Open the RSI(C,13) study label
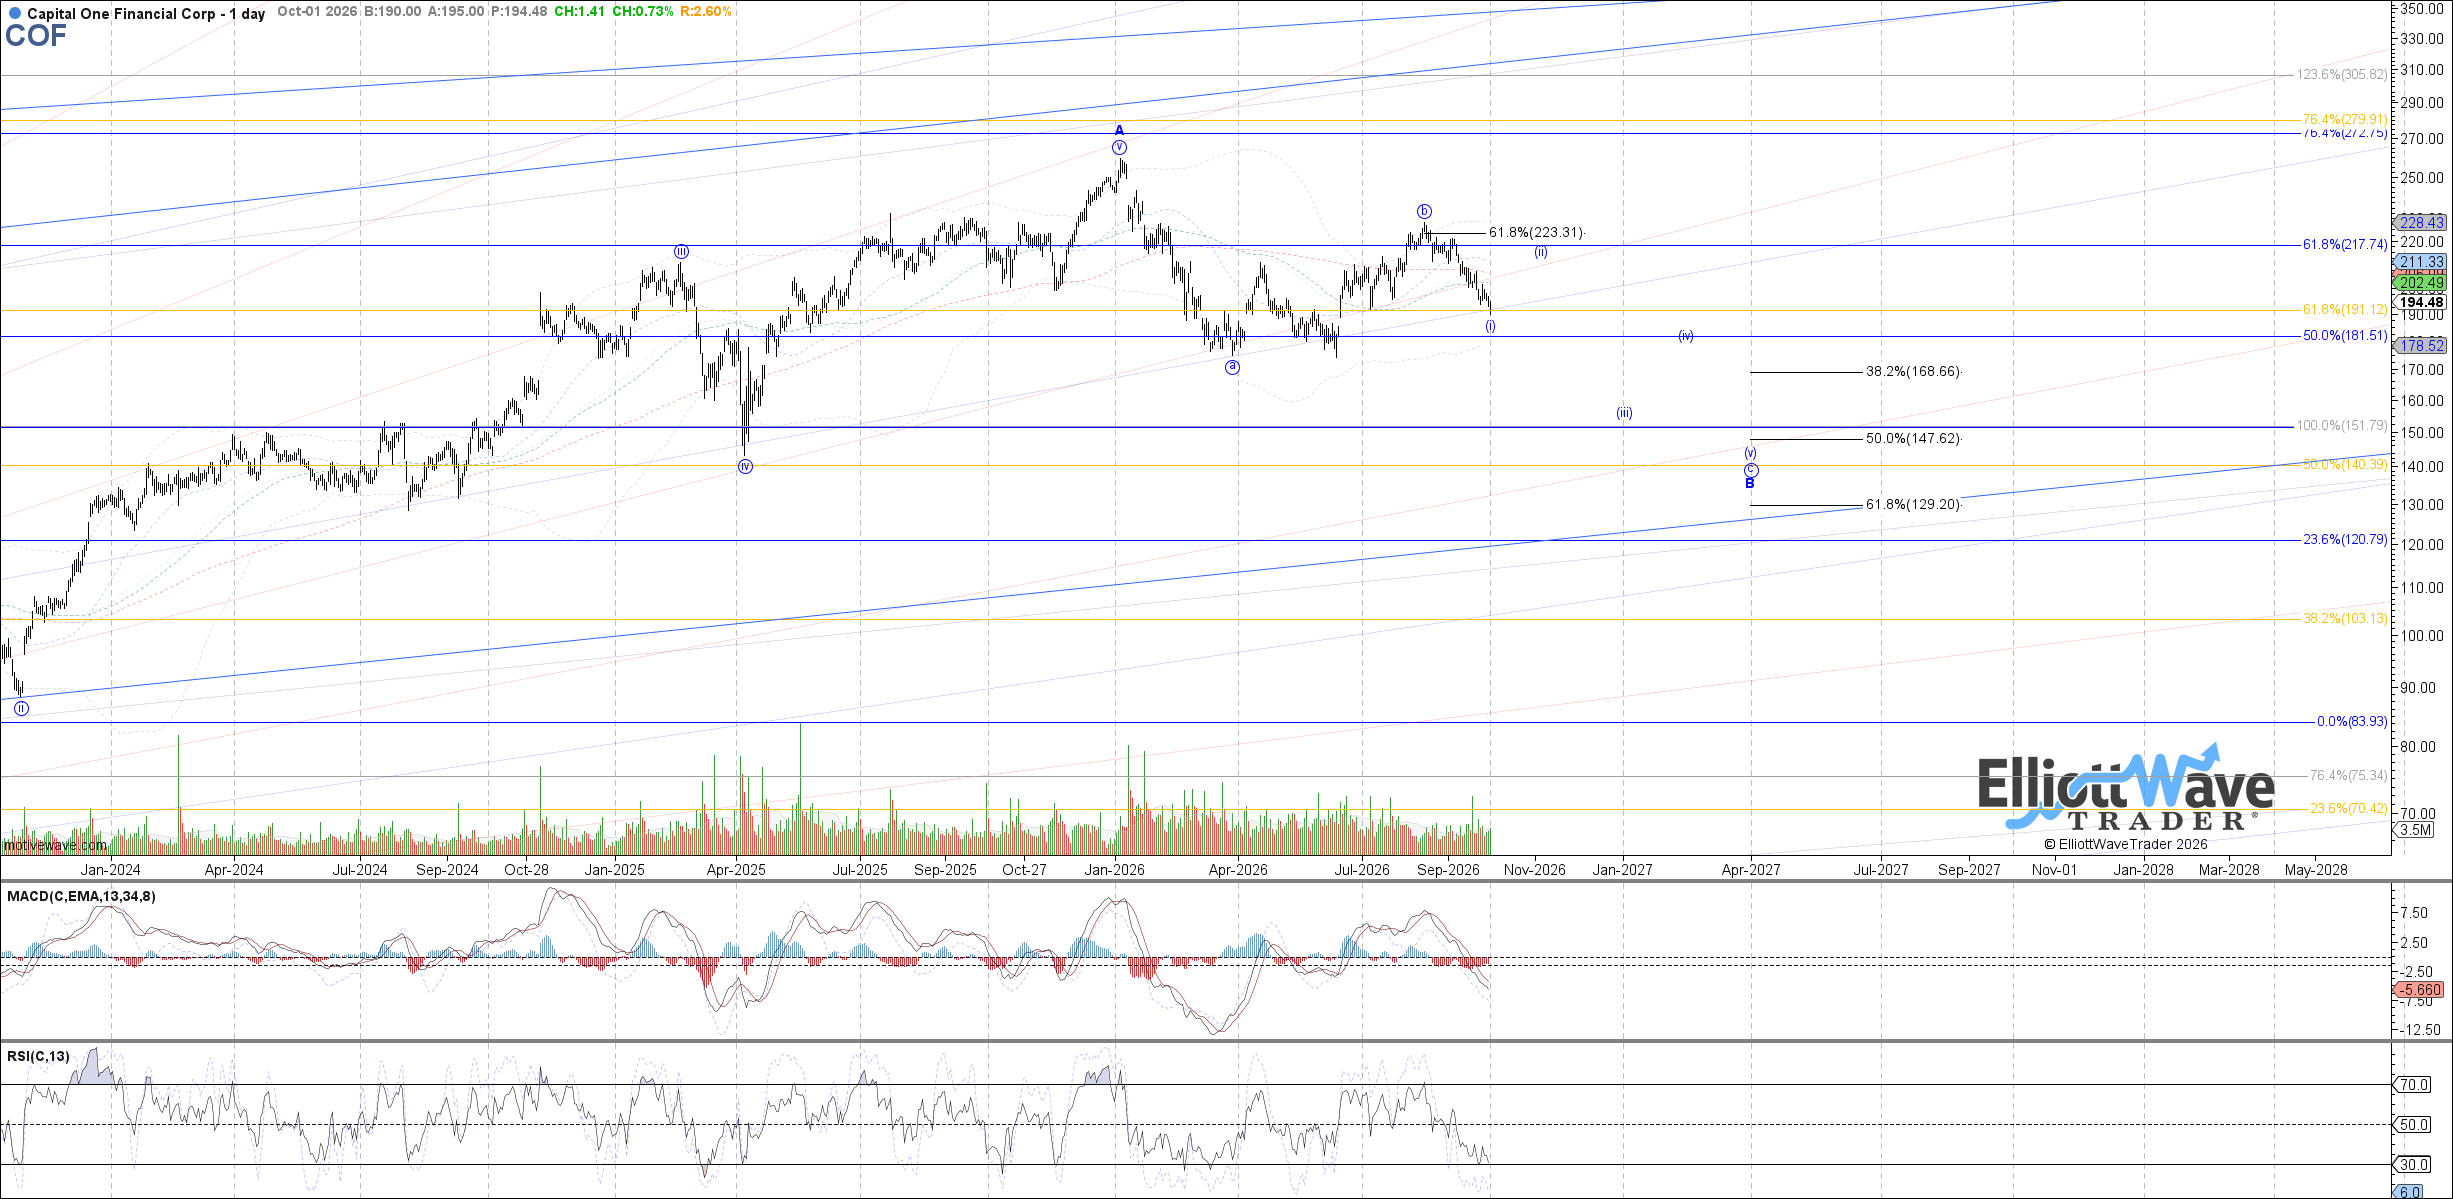The image size is (2453, 1199). (39, 1056)
